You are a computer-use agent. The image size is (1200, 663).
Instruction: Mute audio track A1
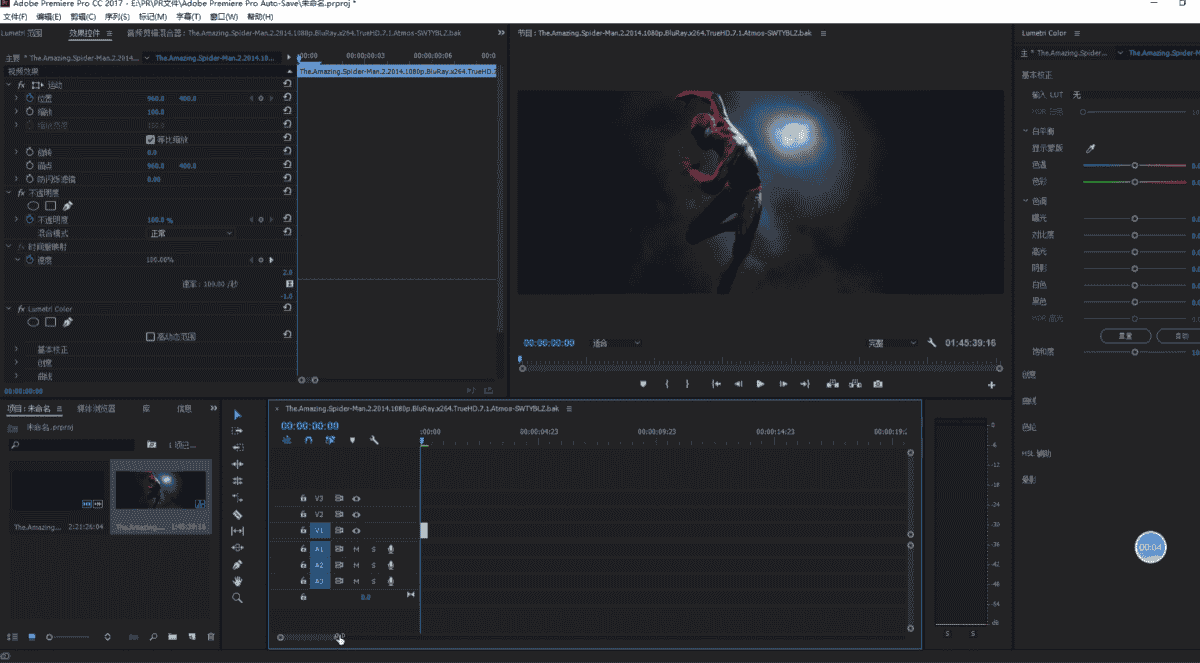coord(356,548)
